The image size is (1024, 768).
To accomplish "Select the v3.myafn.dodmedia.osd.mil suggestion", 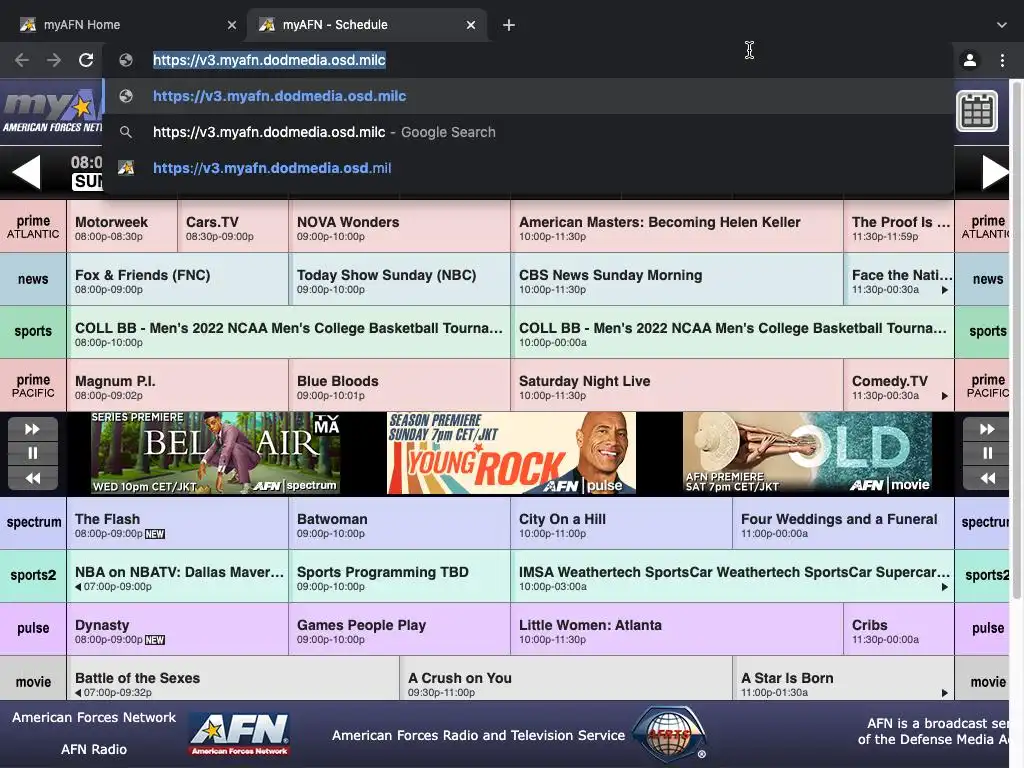I will pos(528,168).
